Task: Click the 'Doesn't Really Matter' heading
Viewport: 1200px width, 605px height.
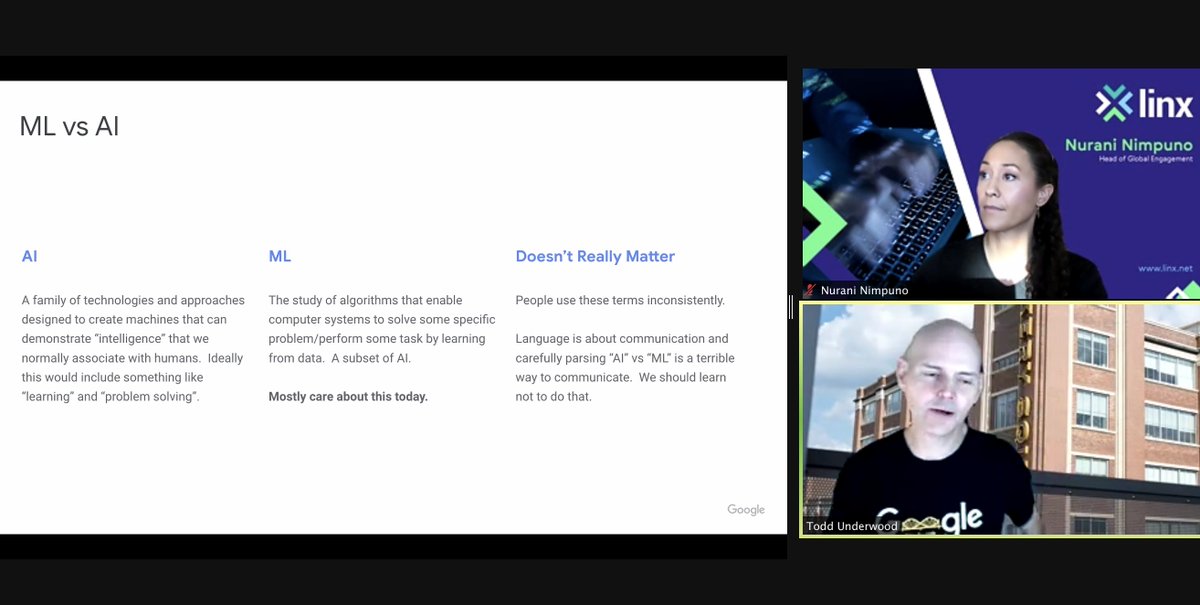Action: coord(595,256)
